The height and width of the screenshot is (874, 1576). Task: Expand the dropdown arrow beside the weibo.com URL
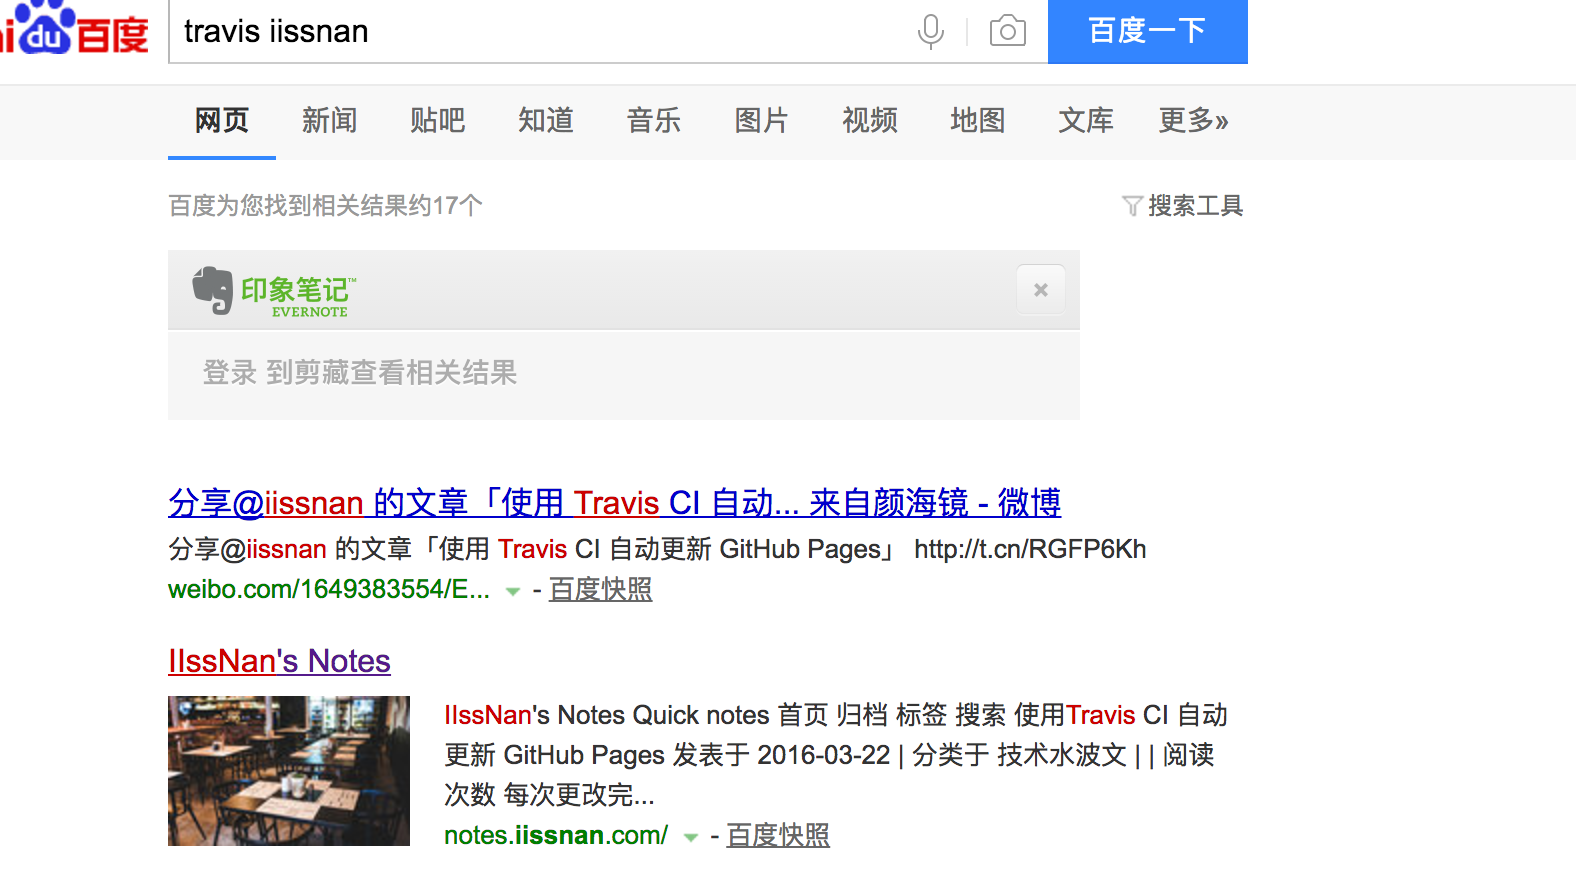(513, 591)
